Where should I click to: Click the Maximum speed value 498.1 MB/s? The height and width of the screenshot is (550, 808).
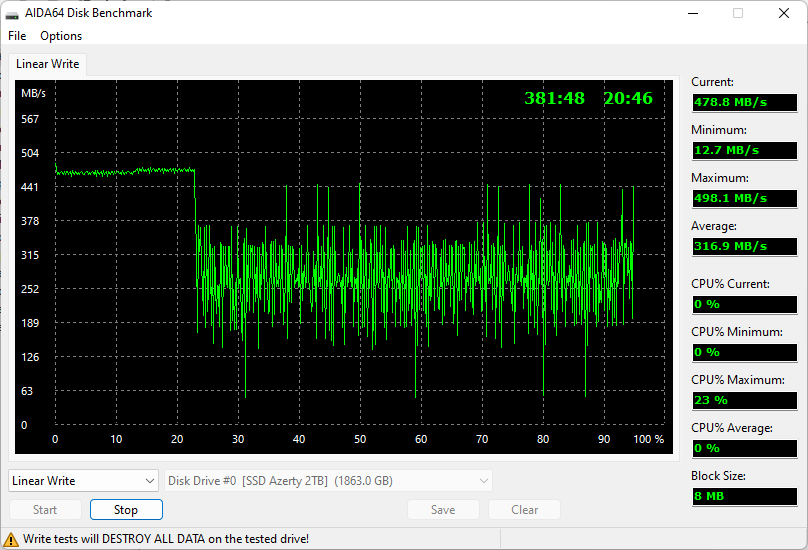tap(745, 198)
